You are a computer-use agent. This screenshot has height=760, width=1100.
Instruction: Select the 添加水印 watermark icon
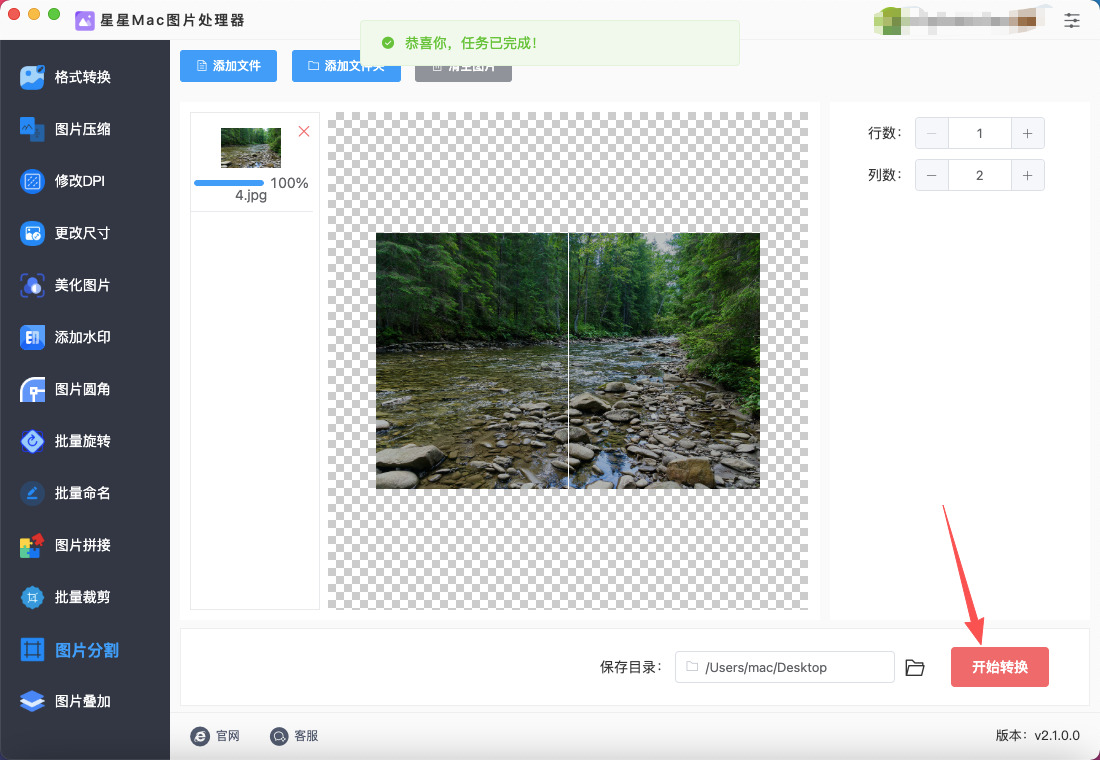coord(32,337)
